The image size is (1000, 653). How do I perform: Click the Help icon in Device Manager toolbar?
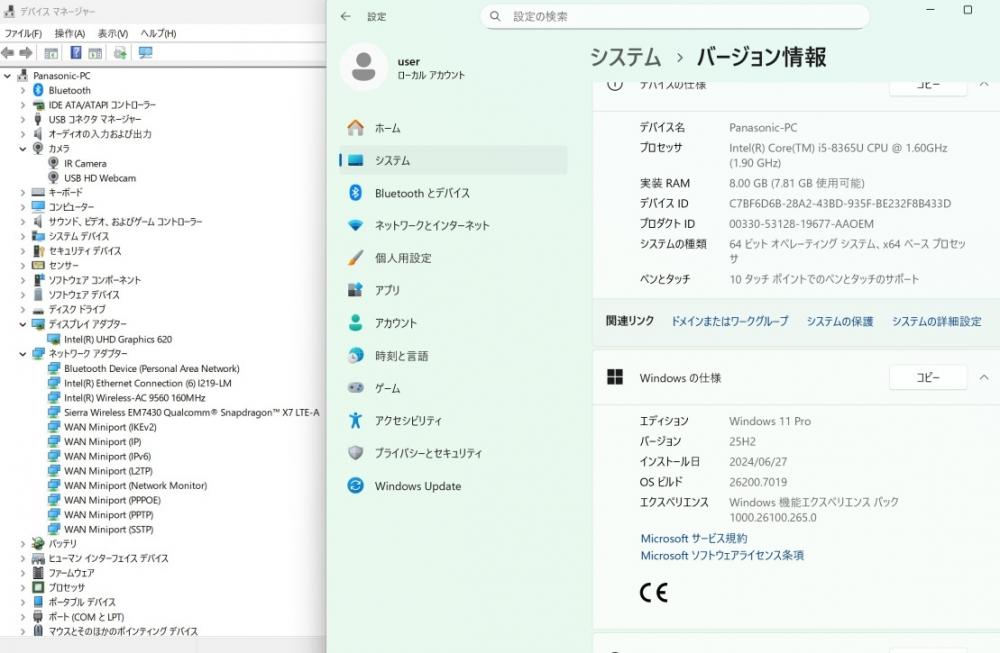pyautogui.click(x=75, y=53)
